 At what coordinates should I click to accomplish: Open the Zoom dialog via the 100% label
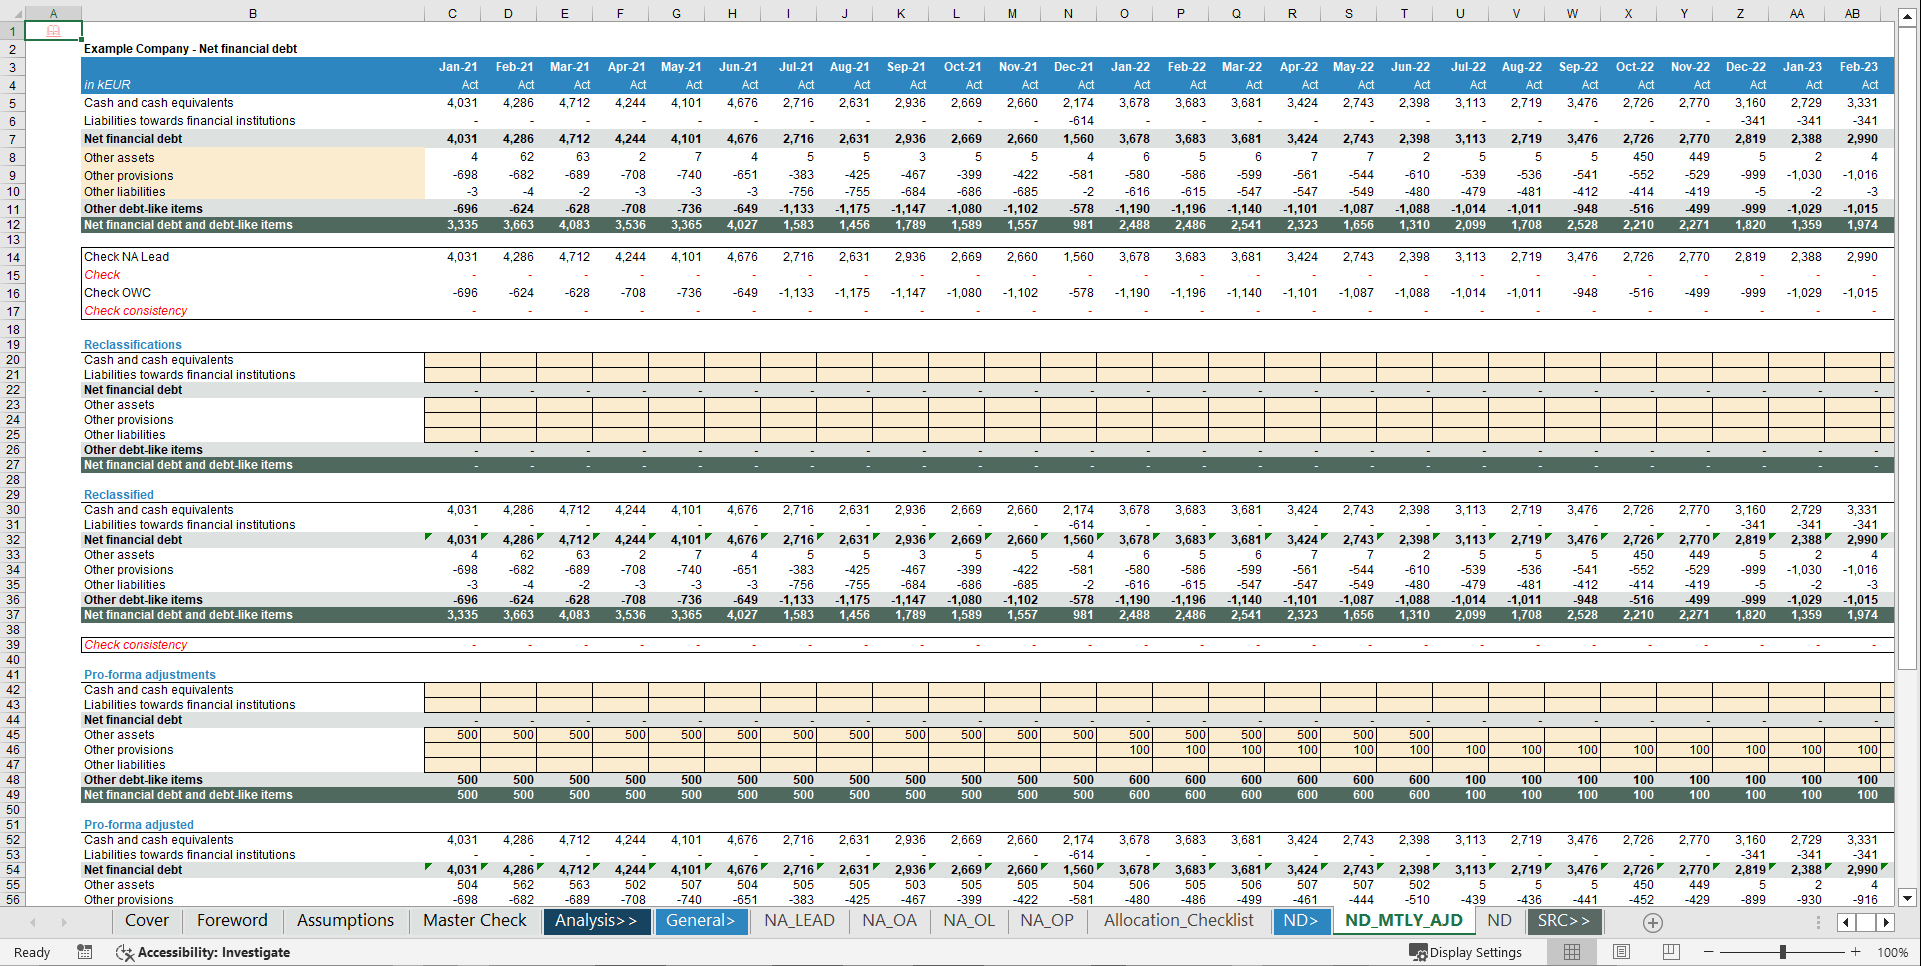pyautogui.click(x=1893, y=952)
